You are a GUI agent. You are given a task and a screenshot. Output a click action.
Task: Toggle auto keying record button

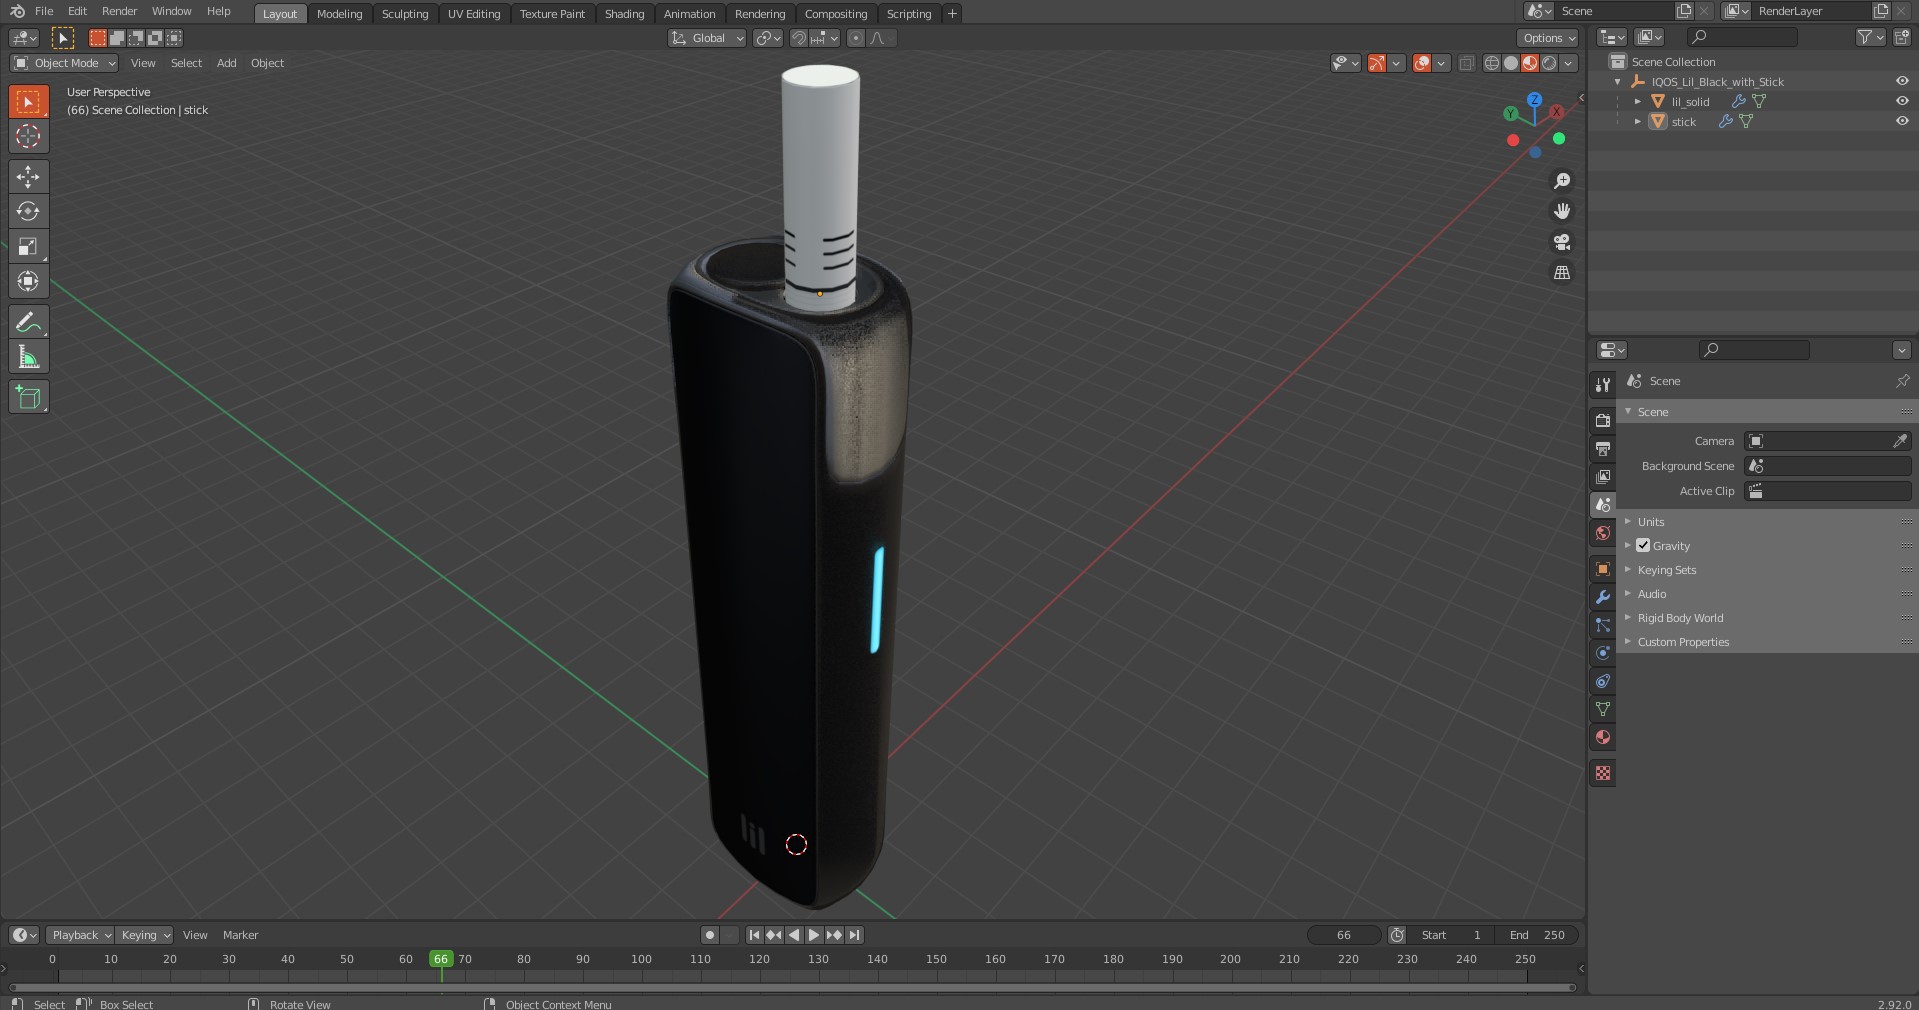pos(710,935)
